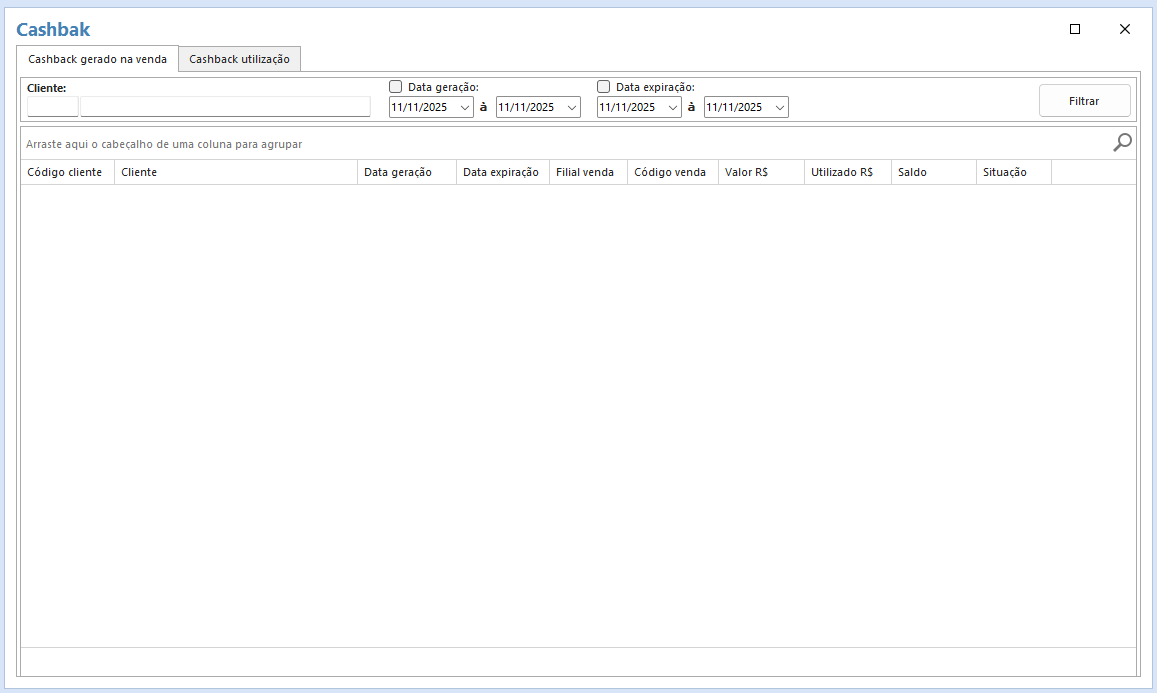This screenshot has width=1157, height=693.
Task: Open the Data expiração start date dropdown
Action: (x=672, y=107)
